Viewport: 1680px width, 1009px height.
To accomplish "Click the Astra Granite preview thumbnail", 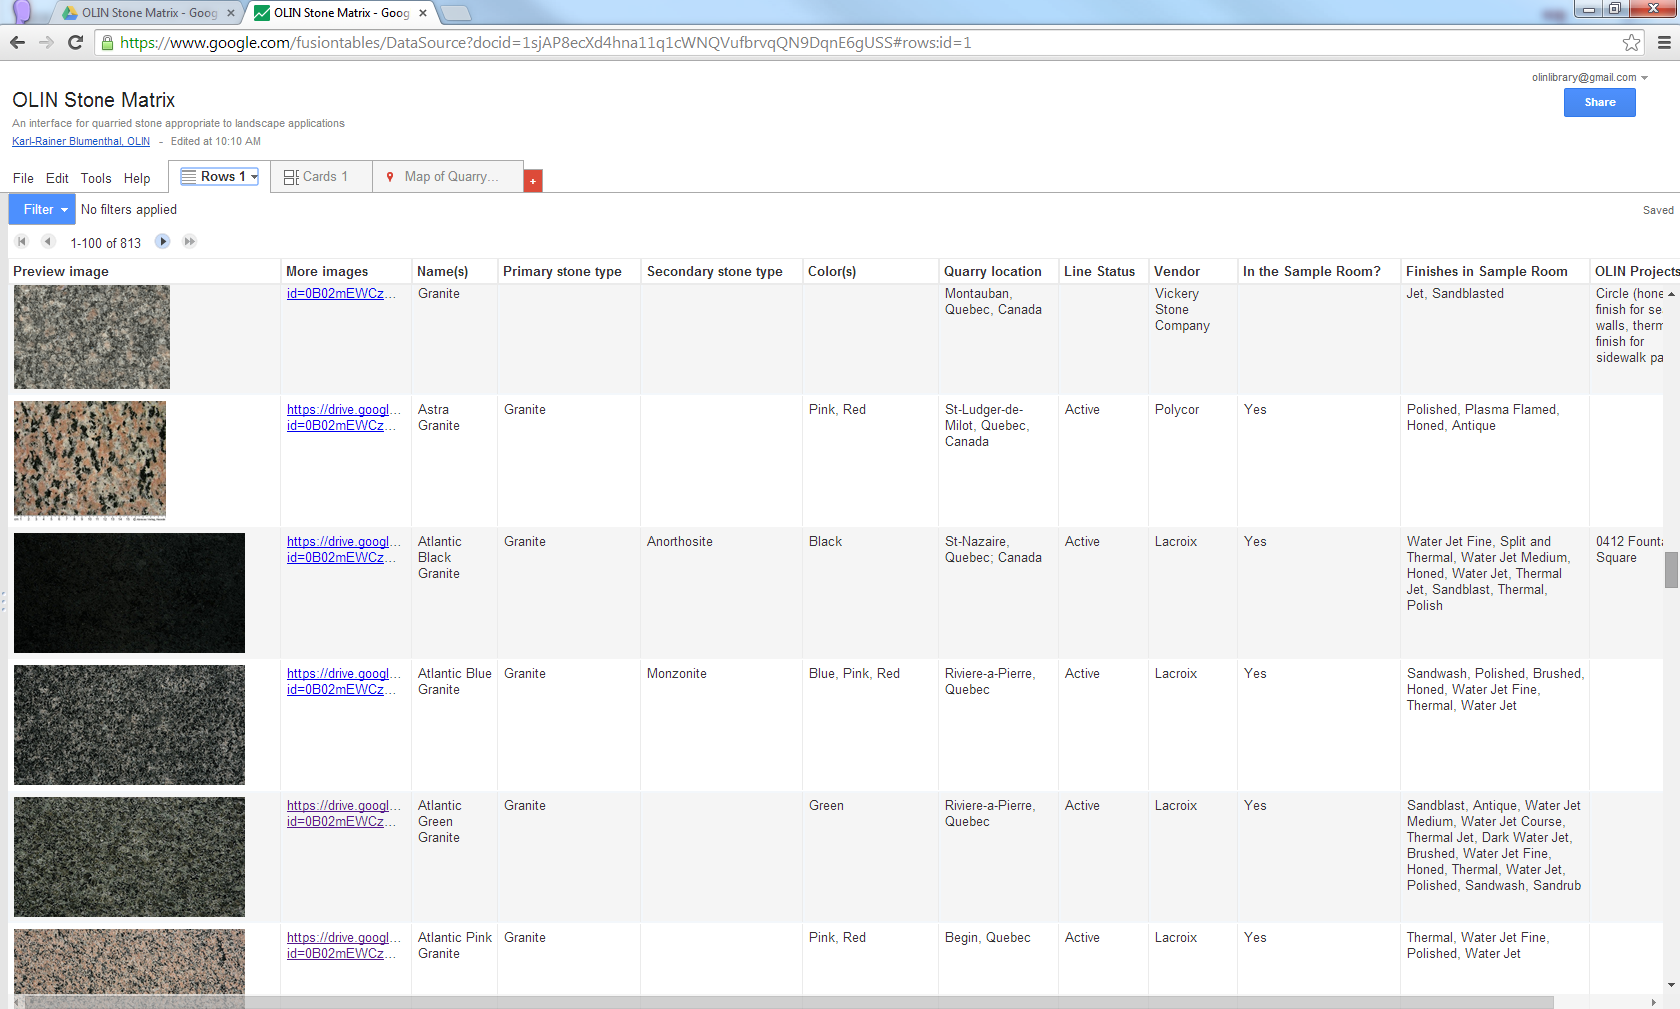I will [90, 460].
